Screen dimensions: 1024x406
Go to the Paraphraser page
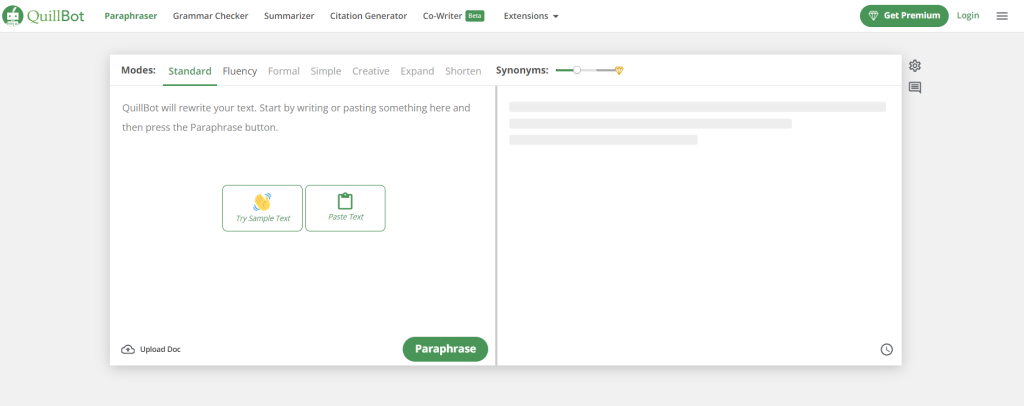[x=131, y=16]
